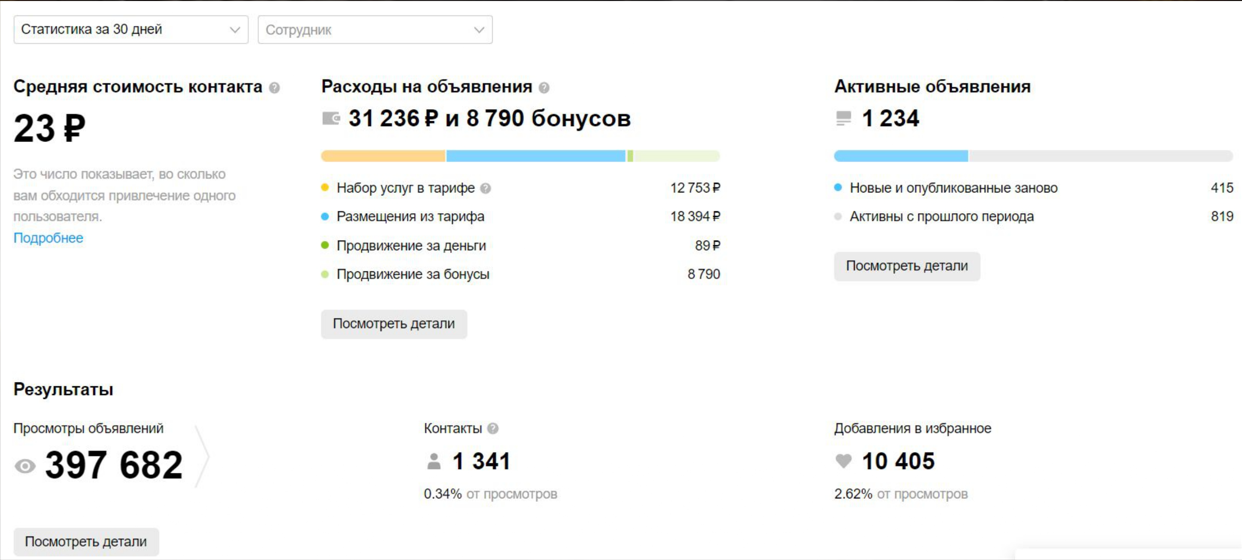Click the yellow dot for "Набор услуг в тарифе"
The height and width of the screenshot is (560, 1242).
325,188
